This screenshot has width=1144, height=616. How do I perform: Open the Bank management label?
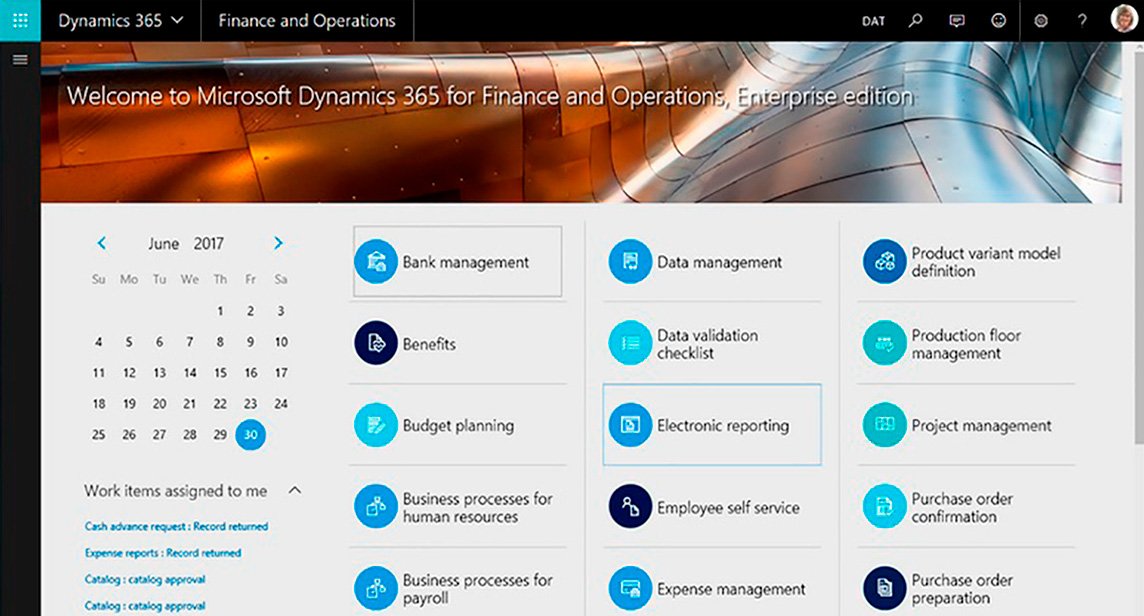[465, 262]
